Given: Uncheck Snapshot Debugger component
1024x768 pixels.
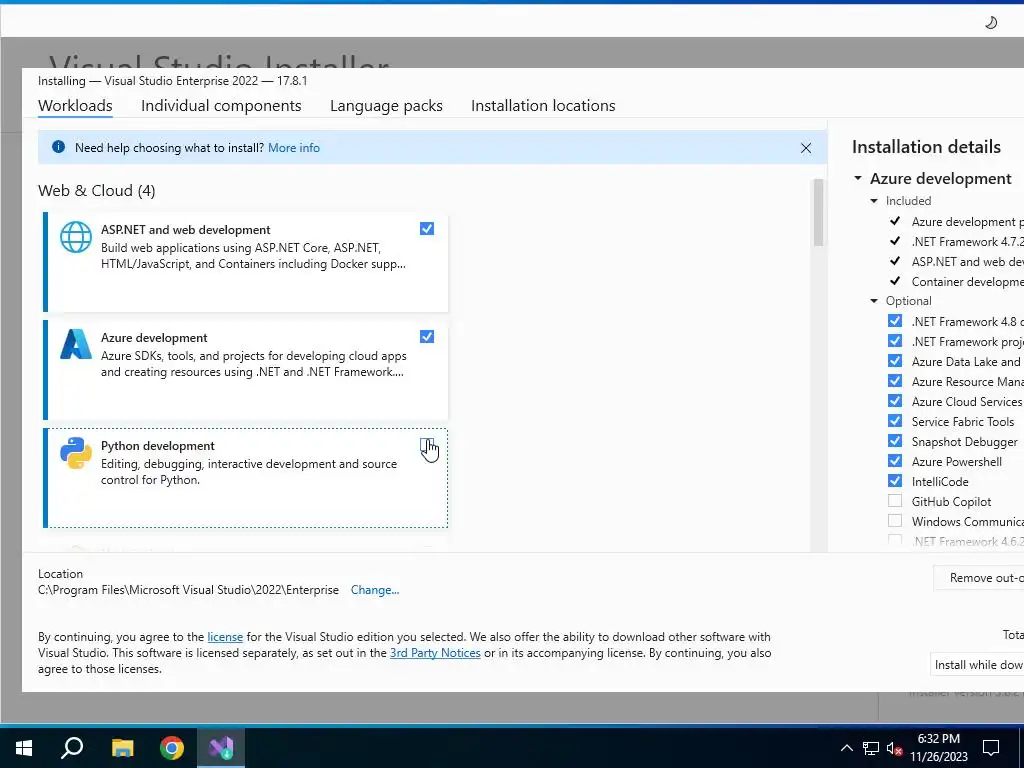Looking at the screenshot, I should click(x=895, y=441).
